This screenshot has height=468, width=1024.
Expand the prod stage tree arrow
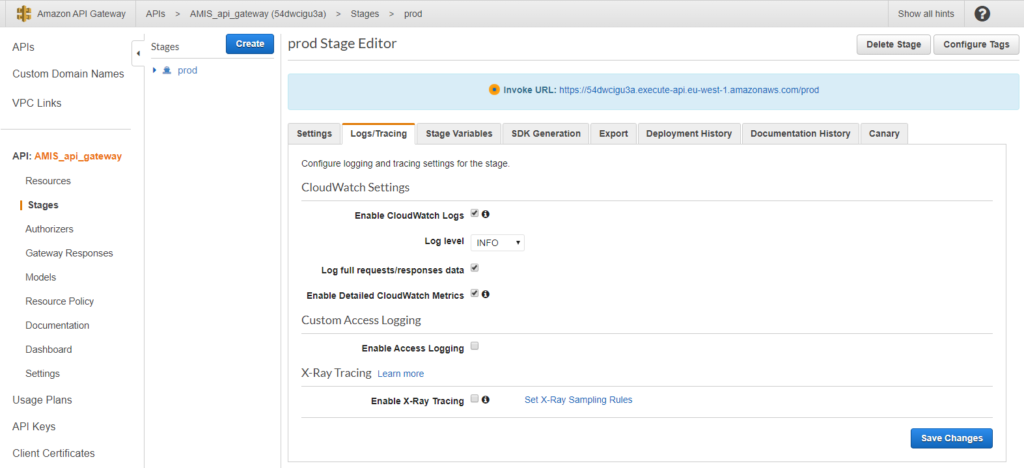(155, 71)
